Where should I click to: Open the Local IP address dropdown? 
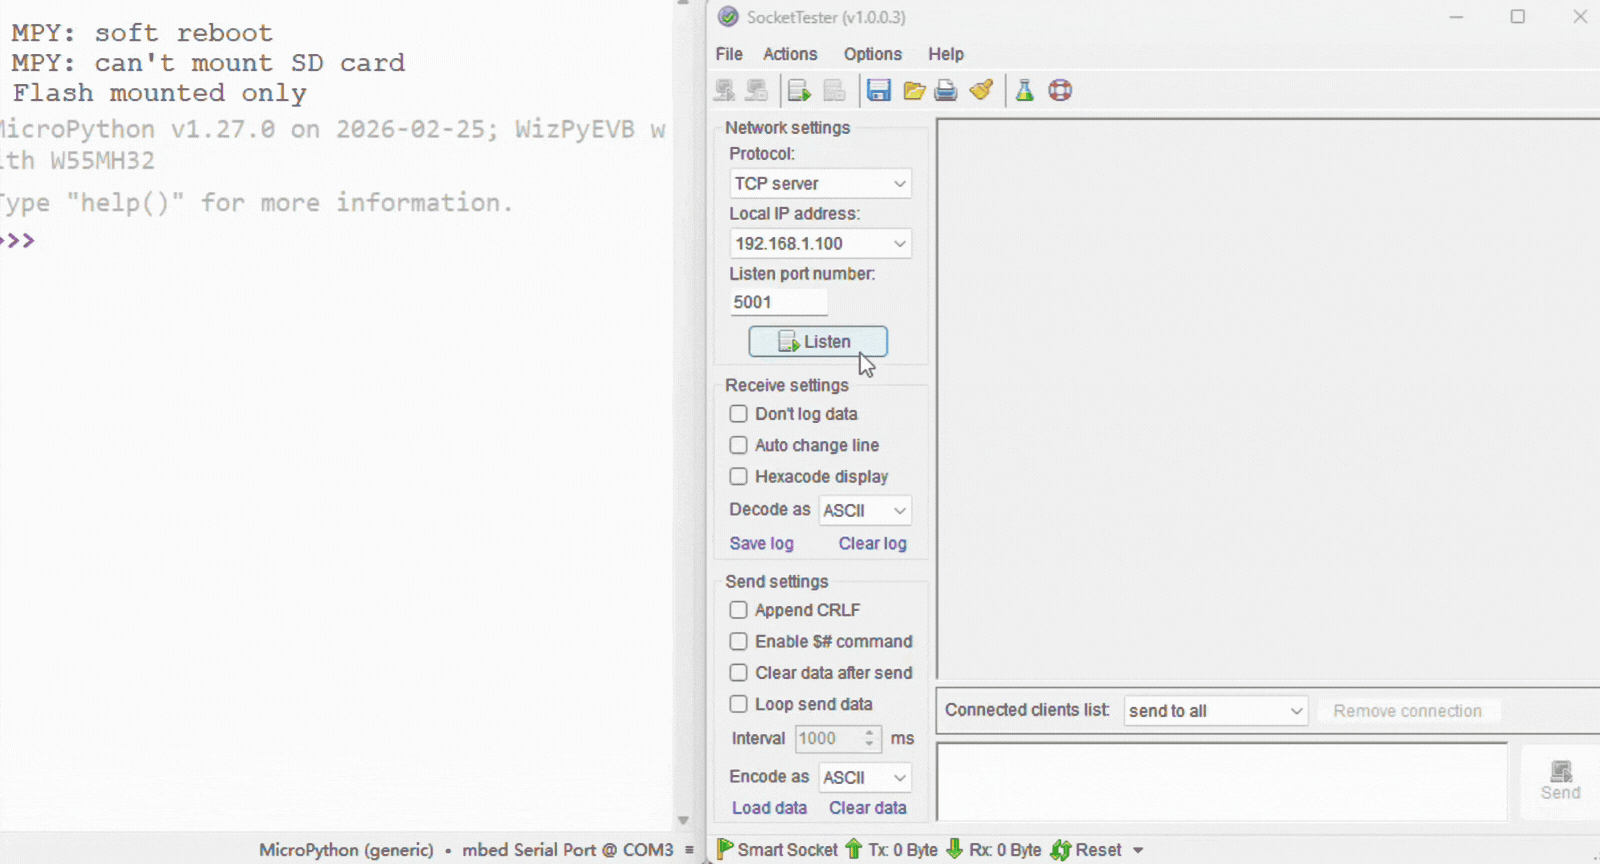(x=820, y=244)
